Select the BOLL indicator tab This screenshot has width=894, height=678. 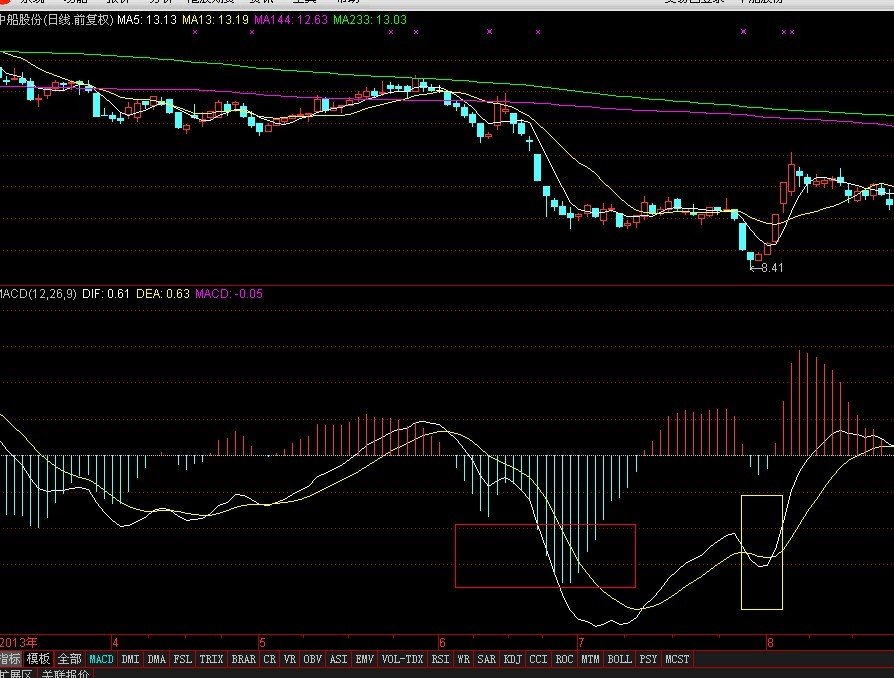619,659
